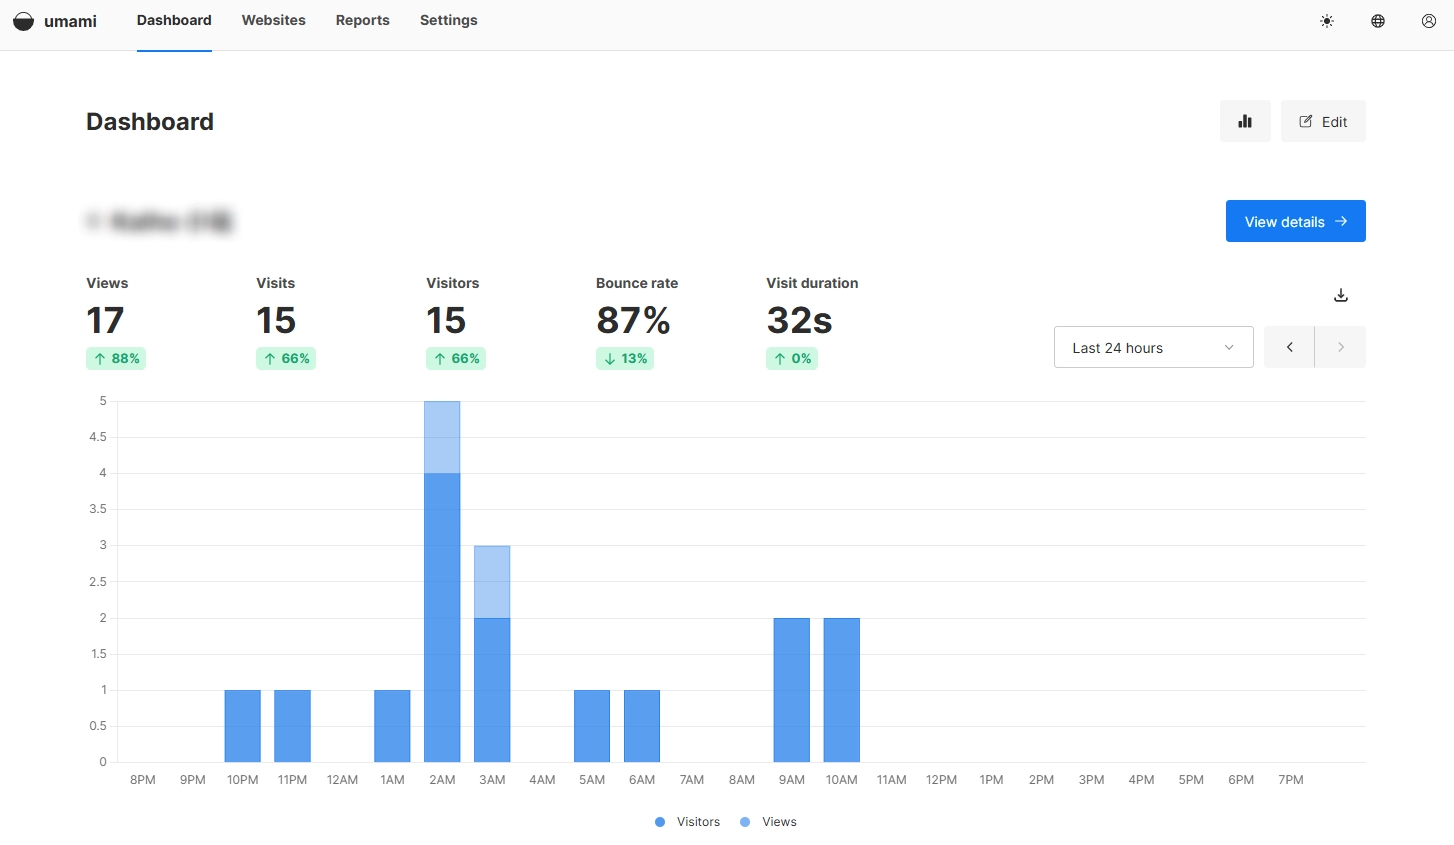
Task: Open the Websites tab
Action: (273, 20)
